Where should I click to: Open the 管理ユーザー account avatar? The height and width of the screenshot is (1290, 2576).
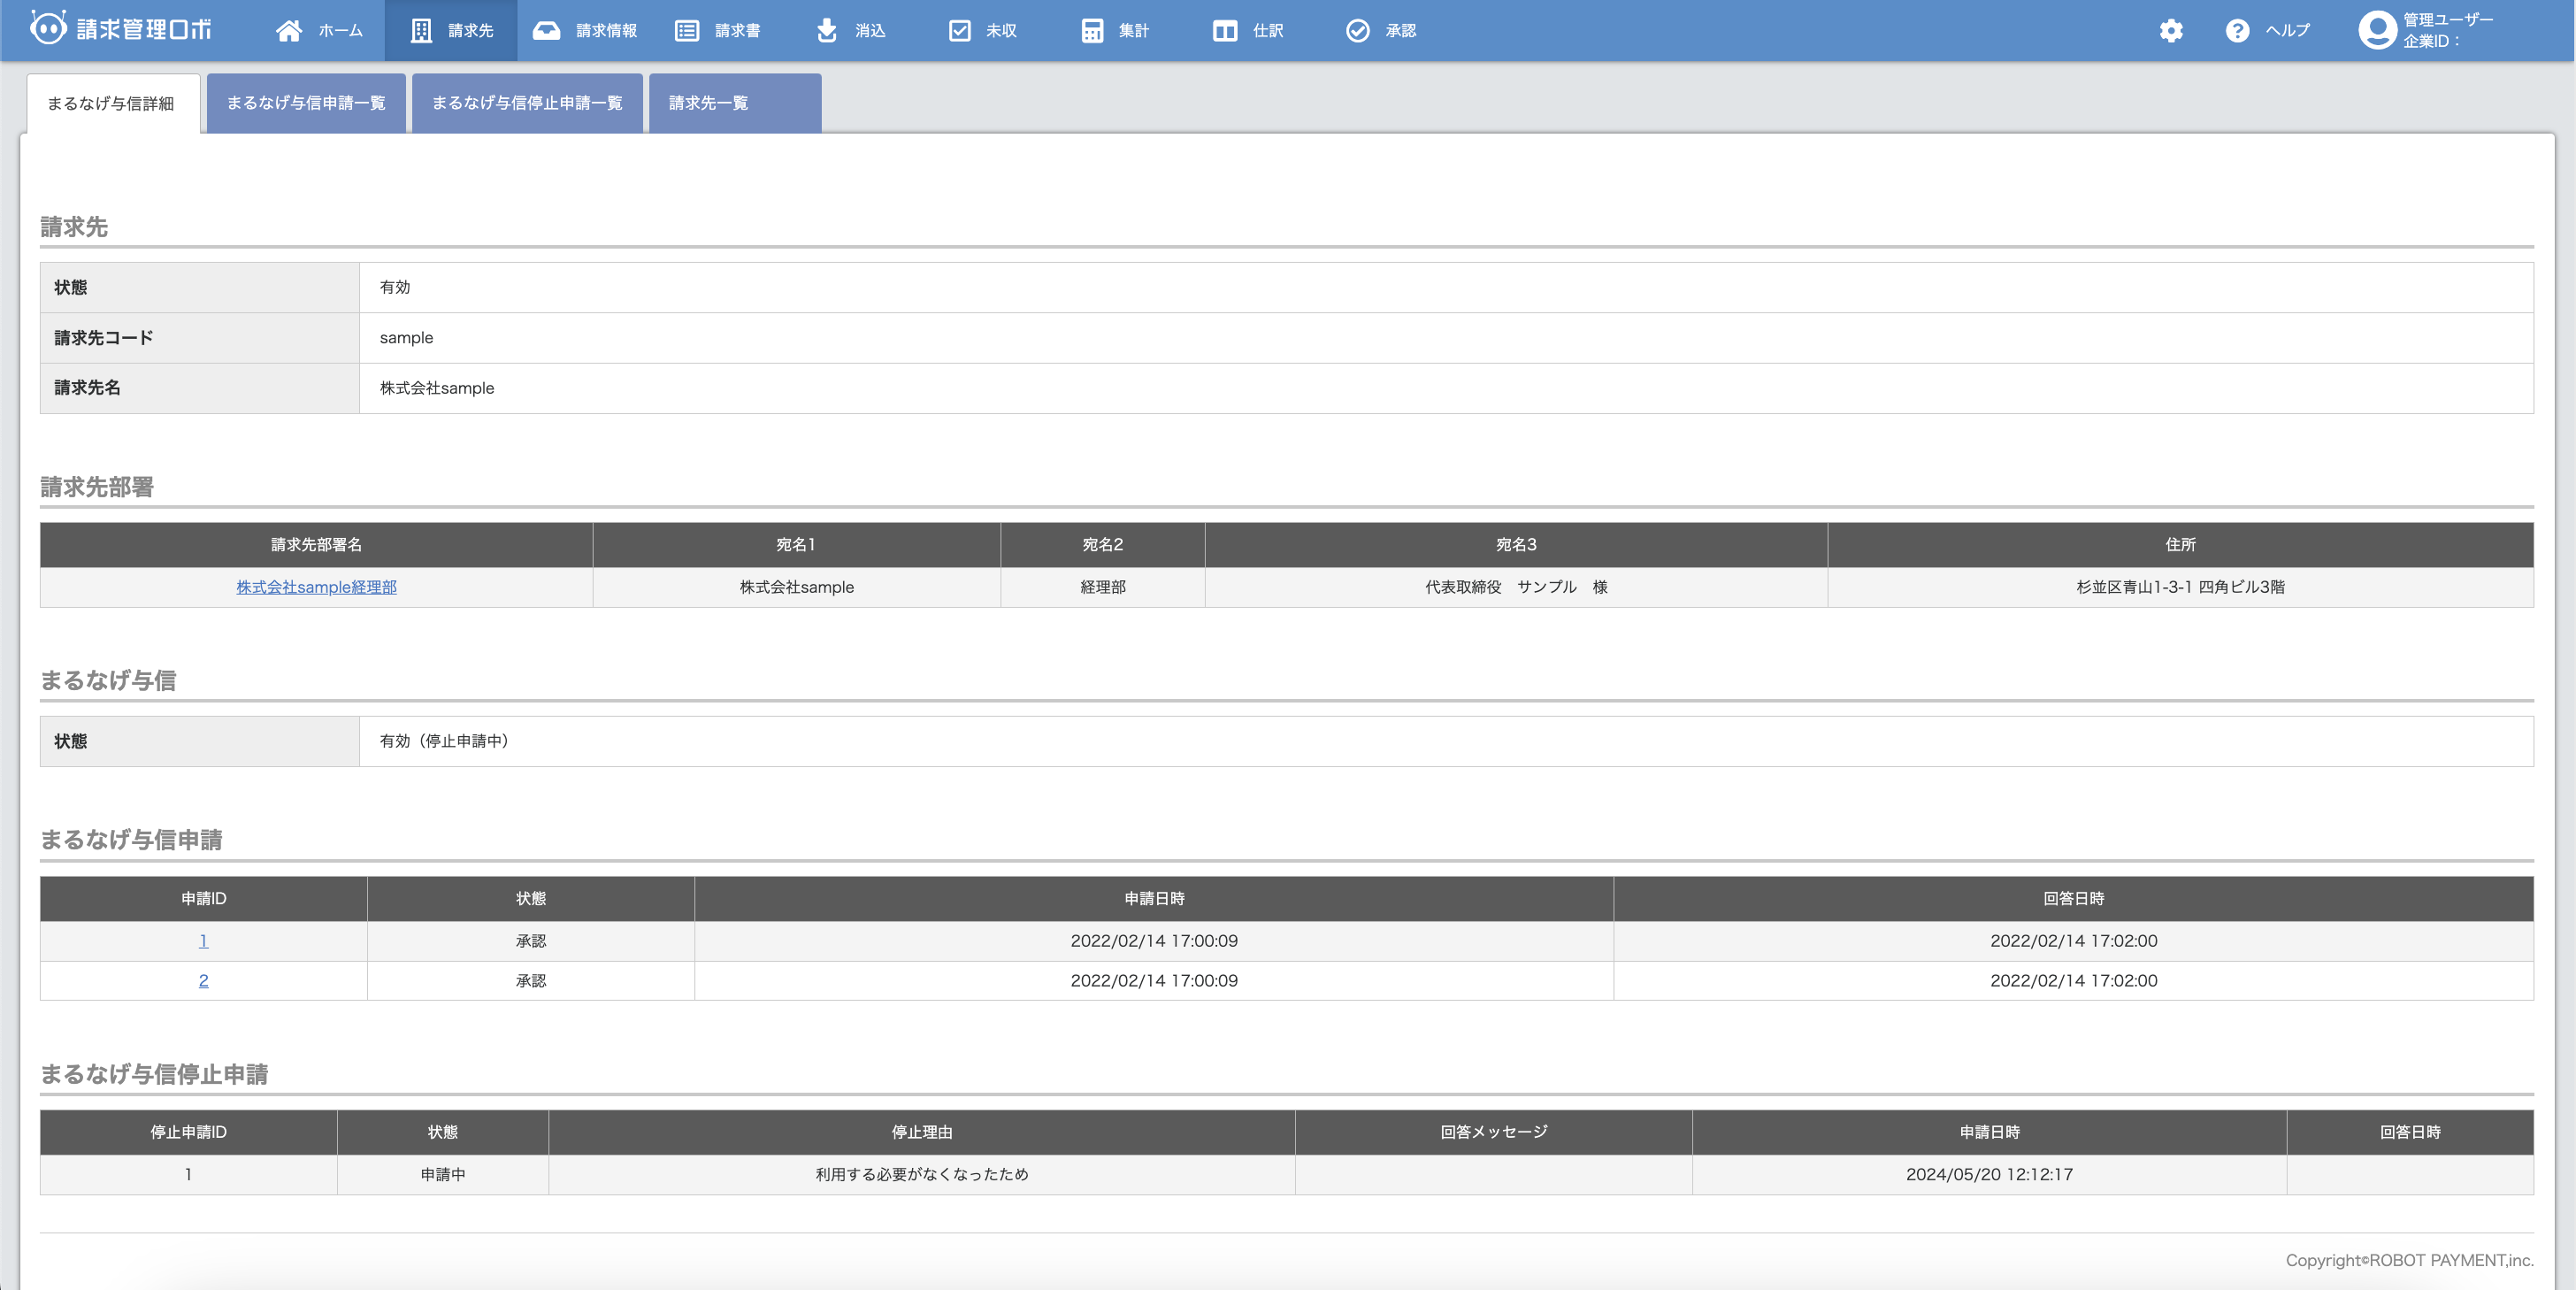coord(2376,30)
